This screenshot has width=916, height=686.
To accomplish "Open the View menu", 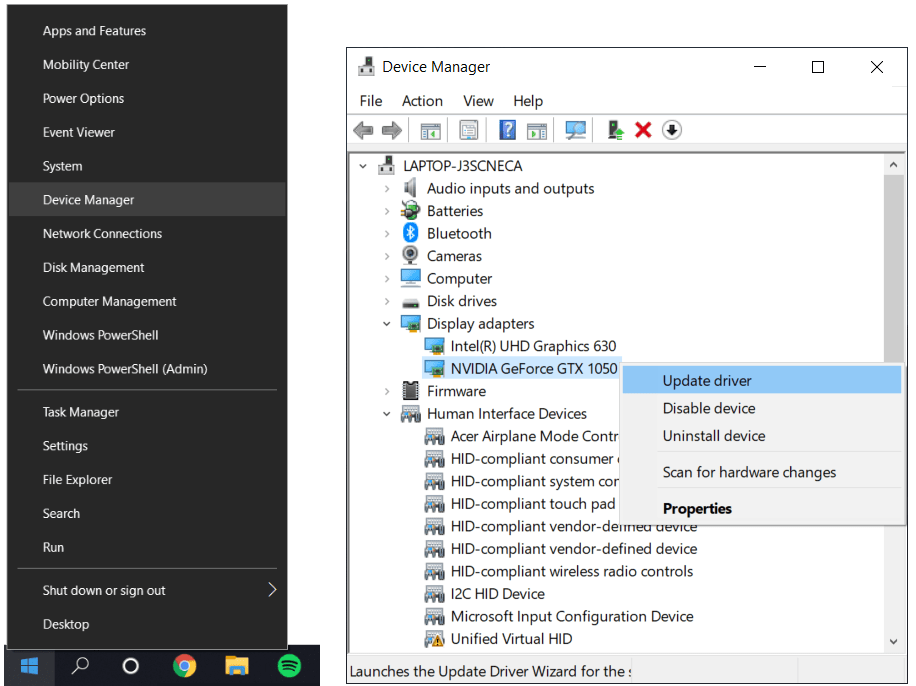I will point(478,101).
